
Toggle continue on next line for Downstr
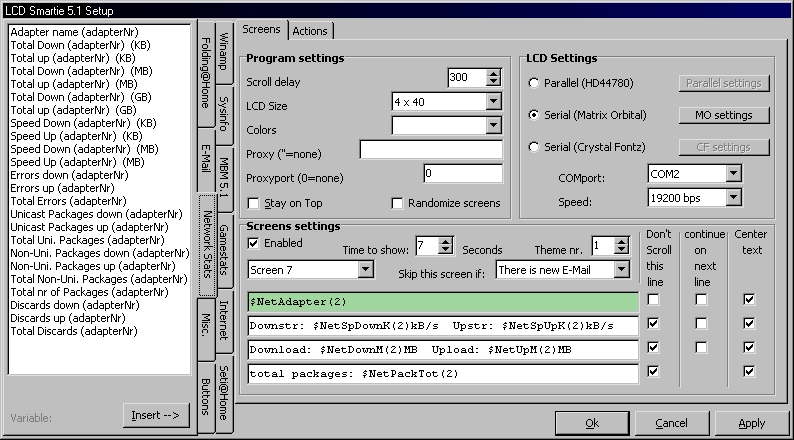coord(701,324)
